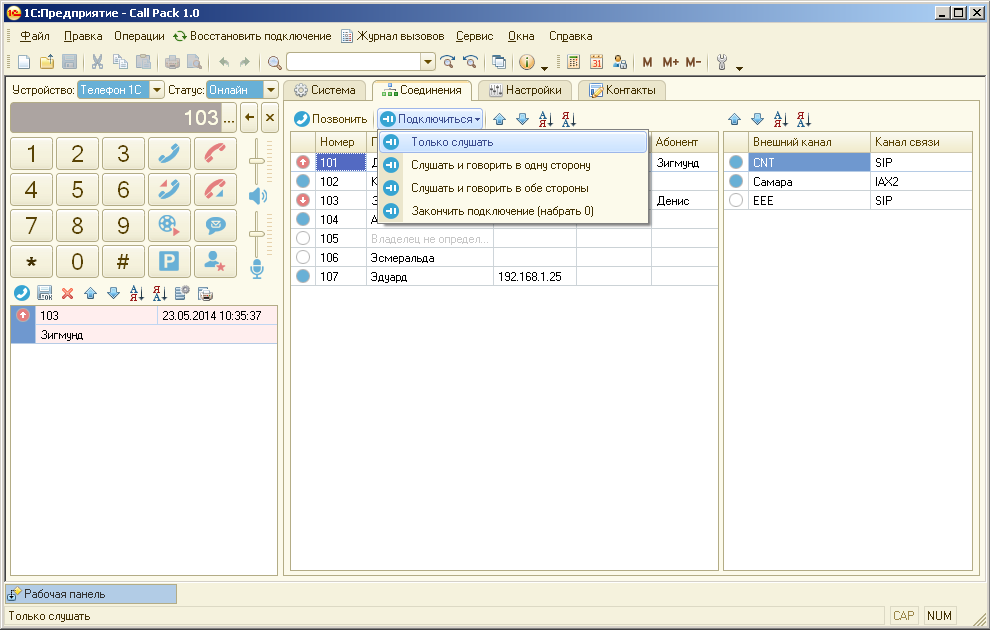Open calendar icon in main toolbar
The image size is (990, 630).
pos(597,62)
